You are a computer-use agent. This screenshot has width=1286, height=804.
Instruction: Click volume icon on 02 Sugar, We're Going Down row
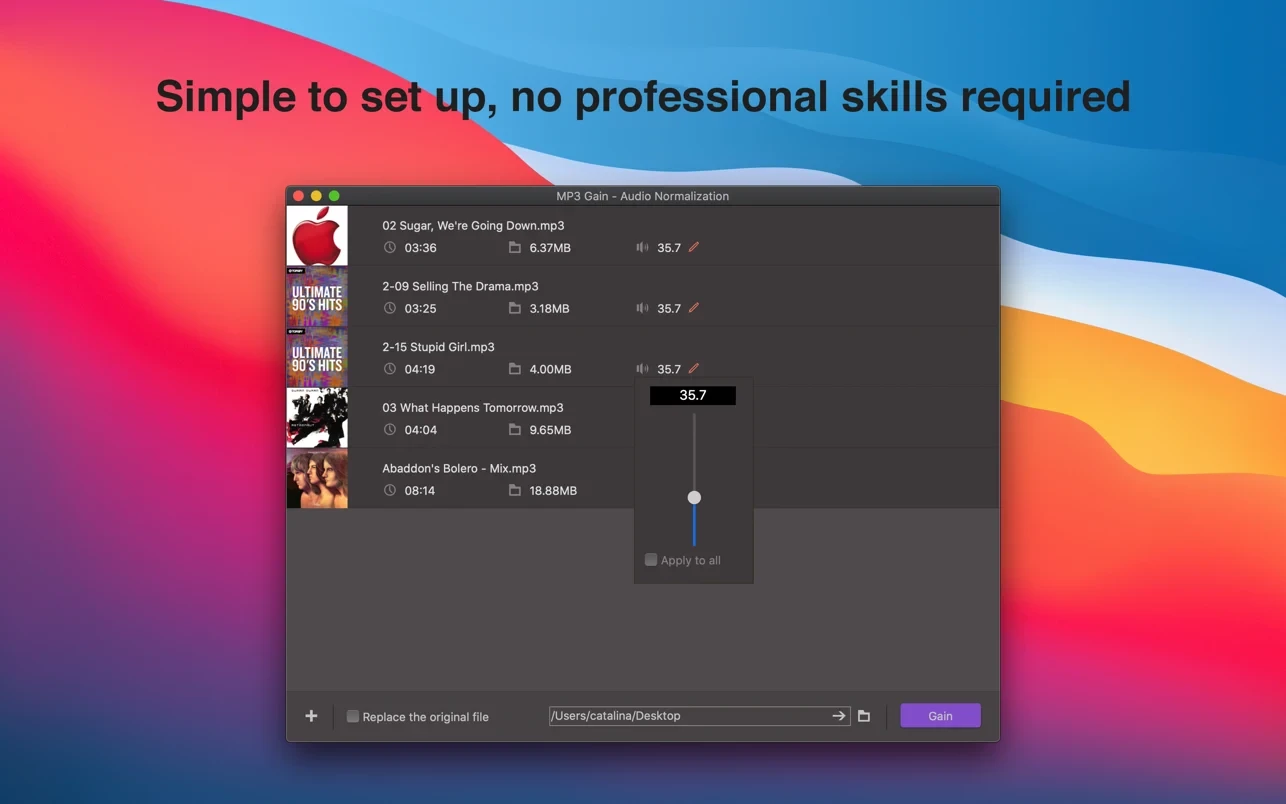tap(642, 248)
